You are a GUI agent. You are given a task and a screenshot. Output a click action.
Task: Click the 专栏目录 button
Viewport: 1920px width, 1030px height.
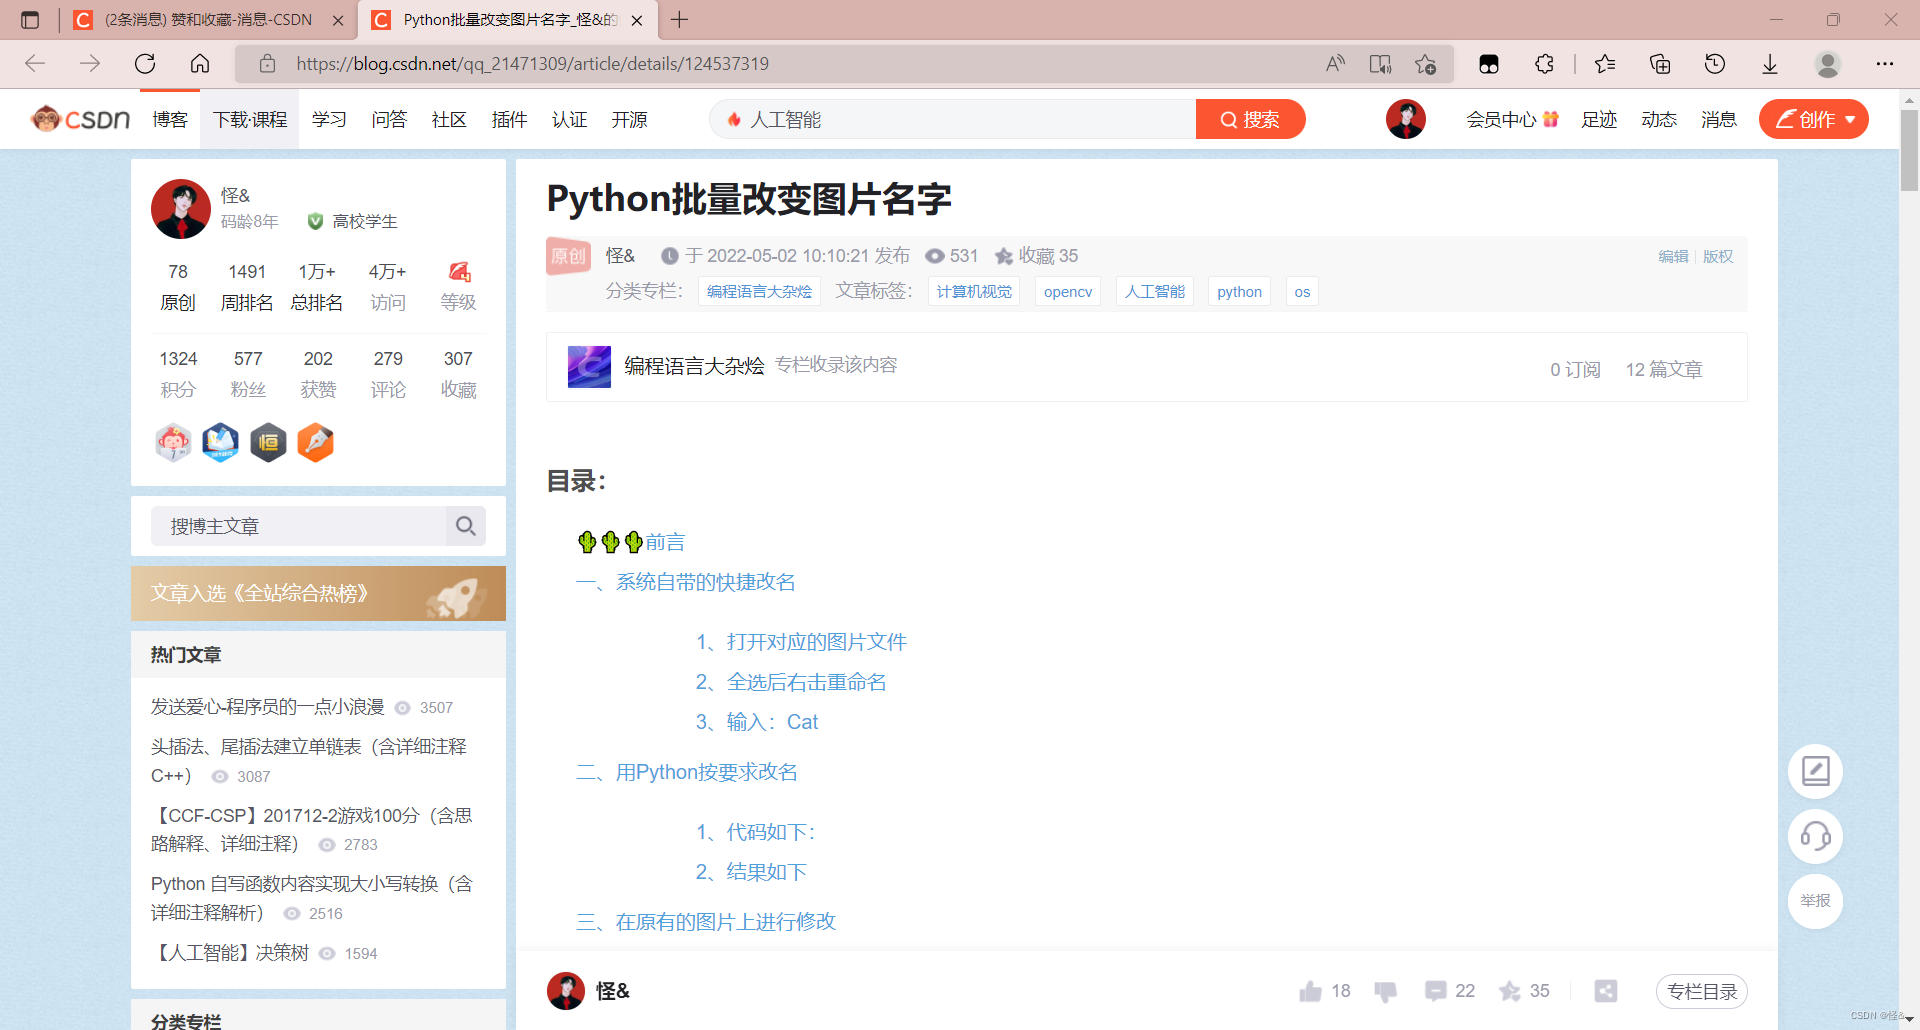point(1702,991)
